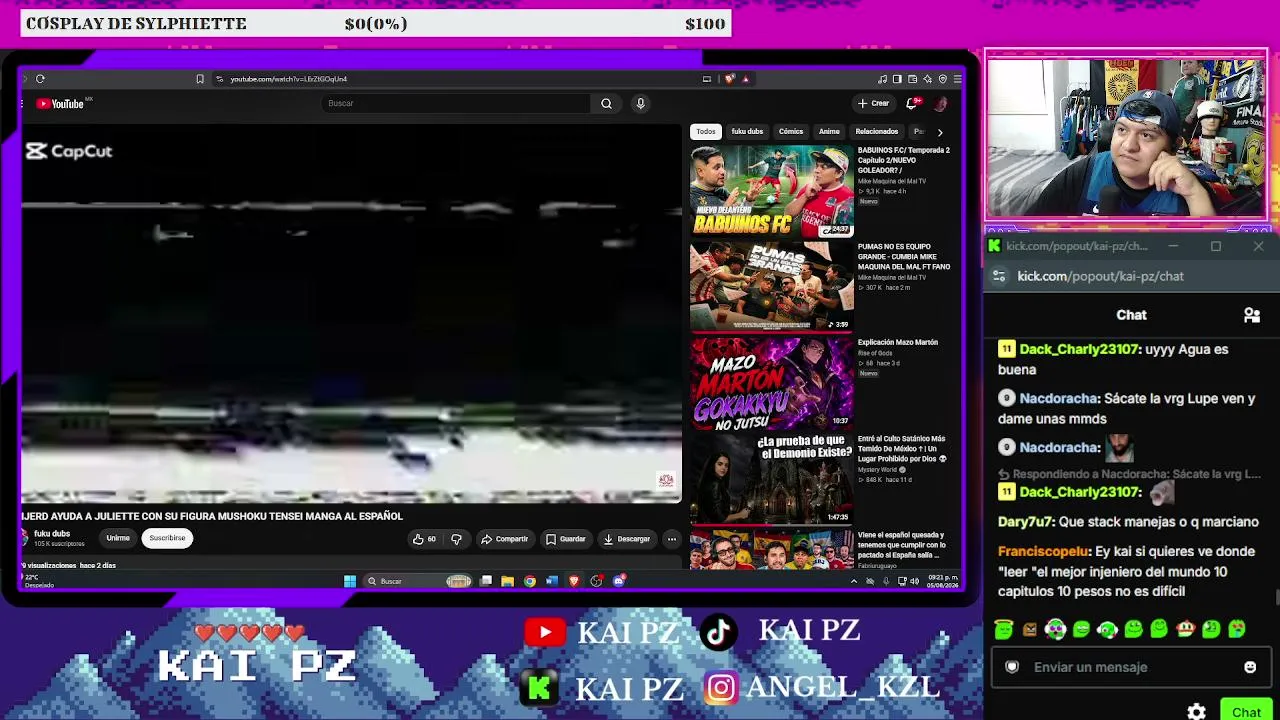Image resolution: width=1280 pixels, height=720 pixels.
Task: Send message with the green Chat button
Action: [x=1246, y=712]
